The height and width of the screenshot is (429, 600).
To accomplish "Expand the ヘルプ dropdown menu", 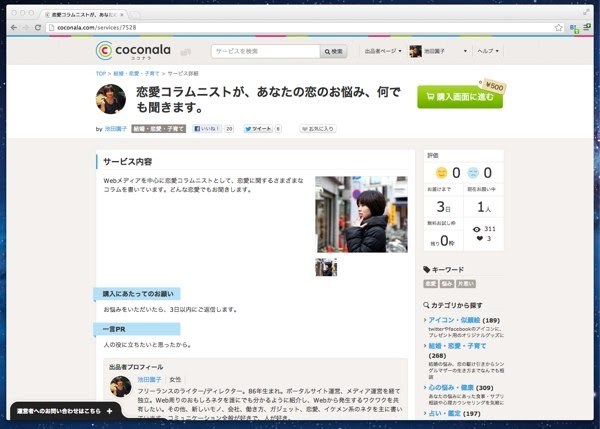I will click(x=486, y=51).
